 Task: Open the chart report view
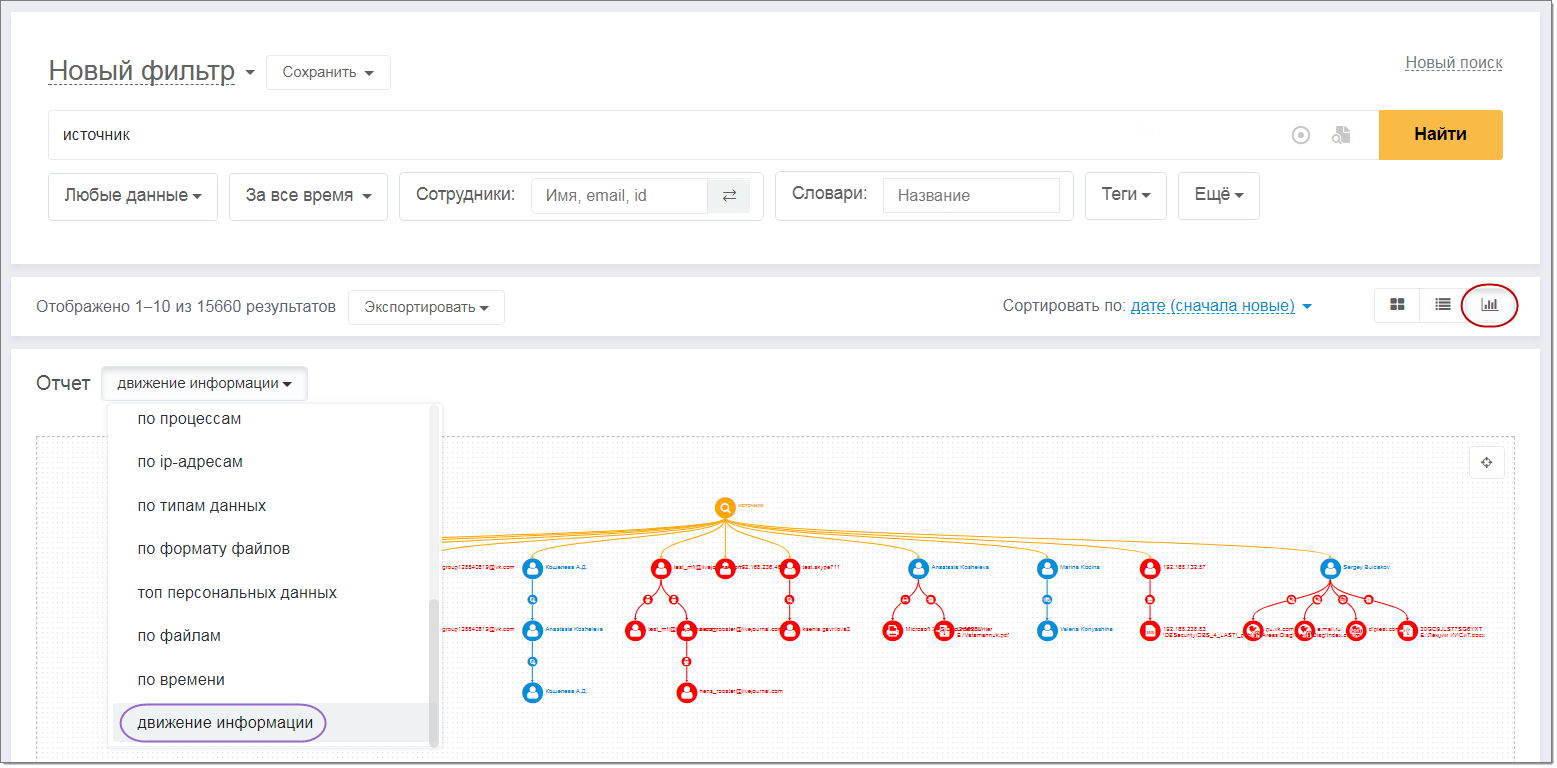pos(1490,304)
